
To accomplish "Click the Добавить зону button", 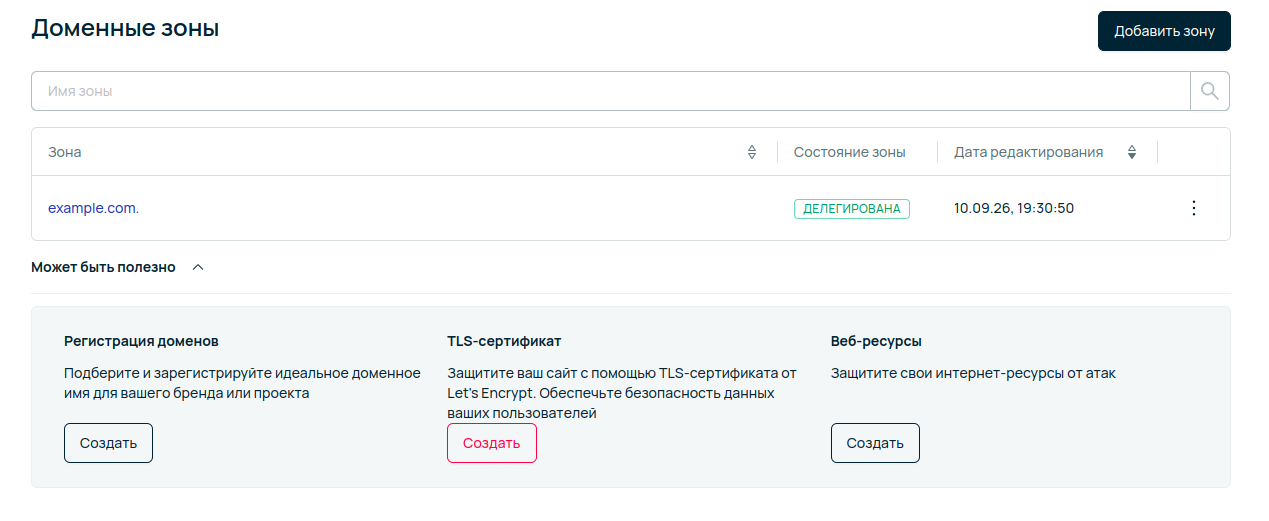I will (x=1164, y=31).
